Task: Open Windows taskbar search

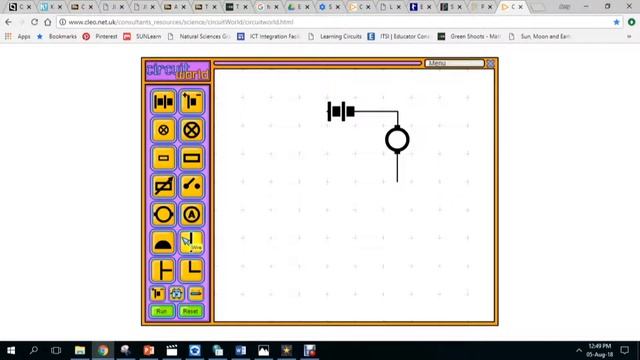Action: click(34, 350)
